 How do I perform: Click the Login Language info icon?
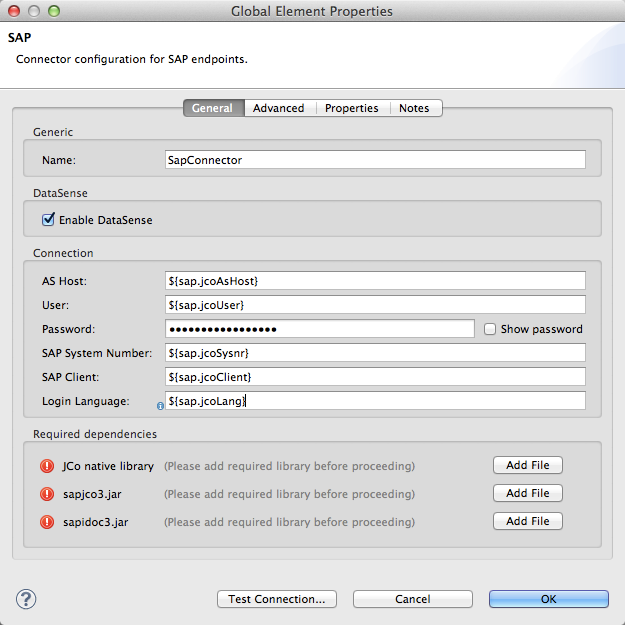point(160,406)
